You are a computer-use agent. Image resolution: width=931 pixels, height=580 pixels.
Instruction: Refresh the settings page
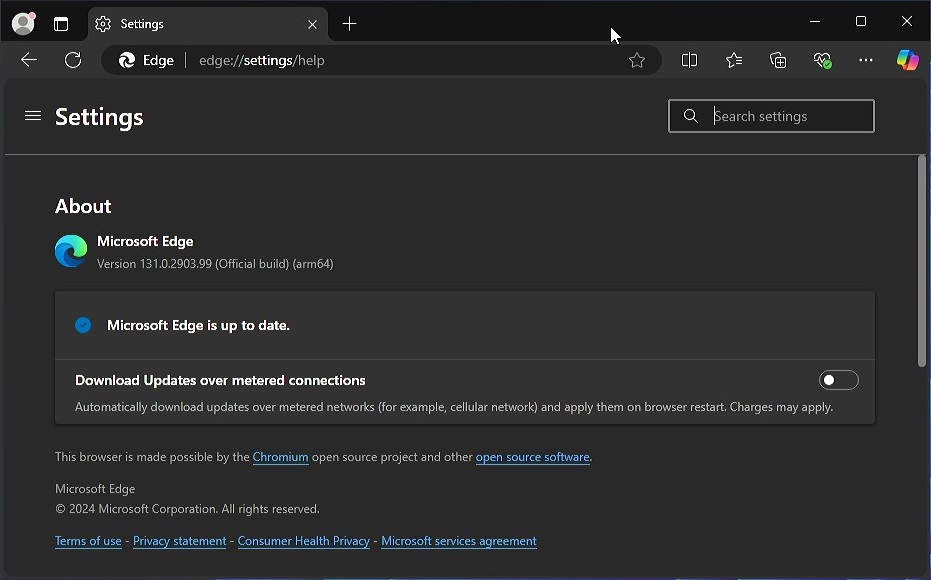click(73, 60)
